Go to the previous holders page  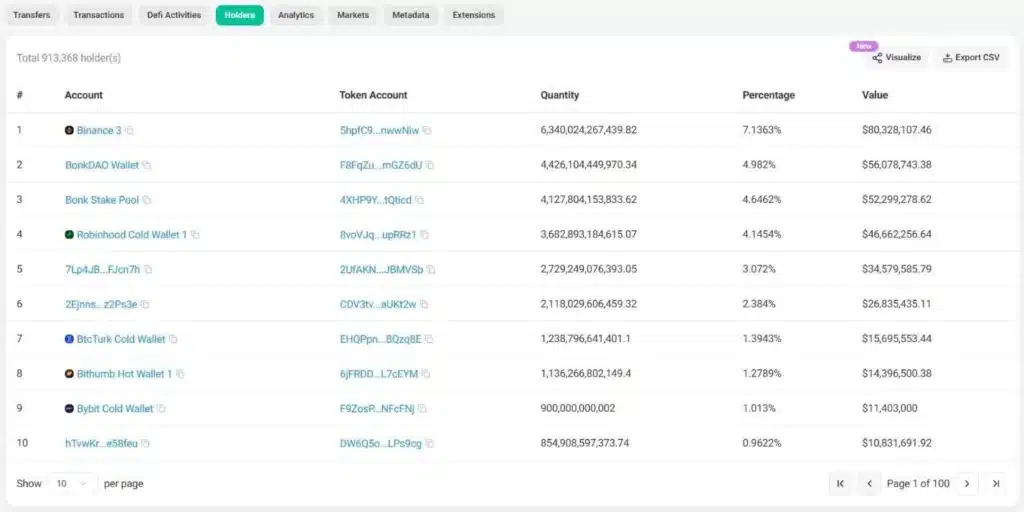(x=869, y=483)
